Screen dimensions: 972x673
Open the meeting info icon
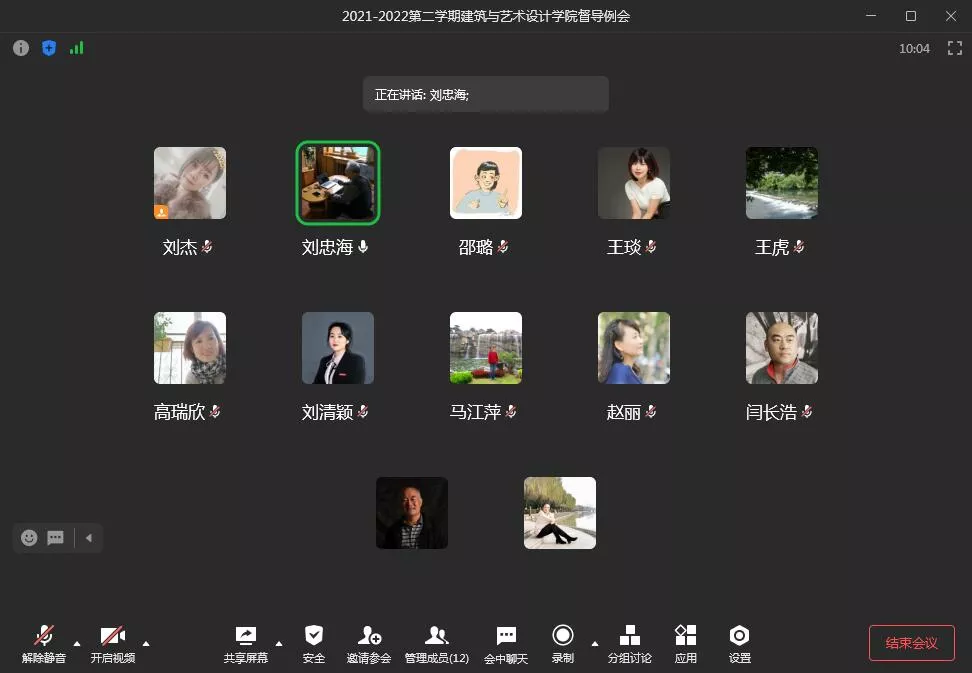pyautogui.click(x=21, y=48)
